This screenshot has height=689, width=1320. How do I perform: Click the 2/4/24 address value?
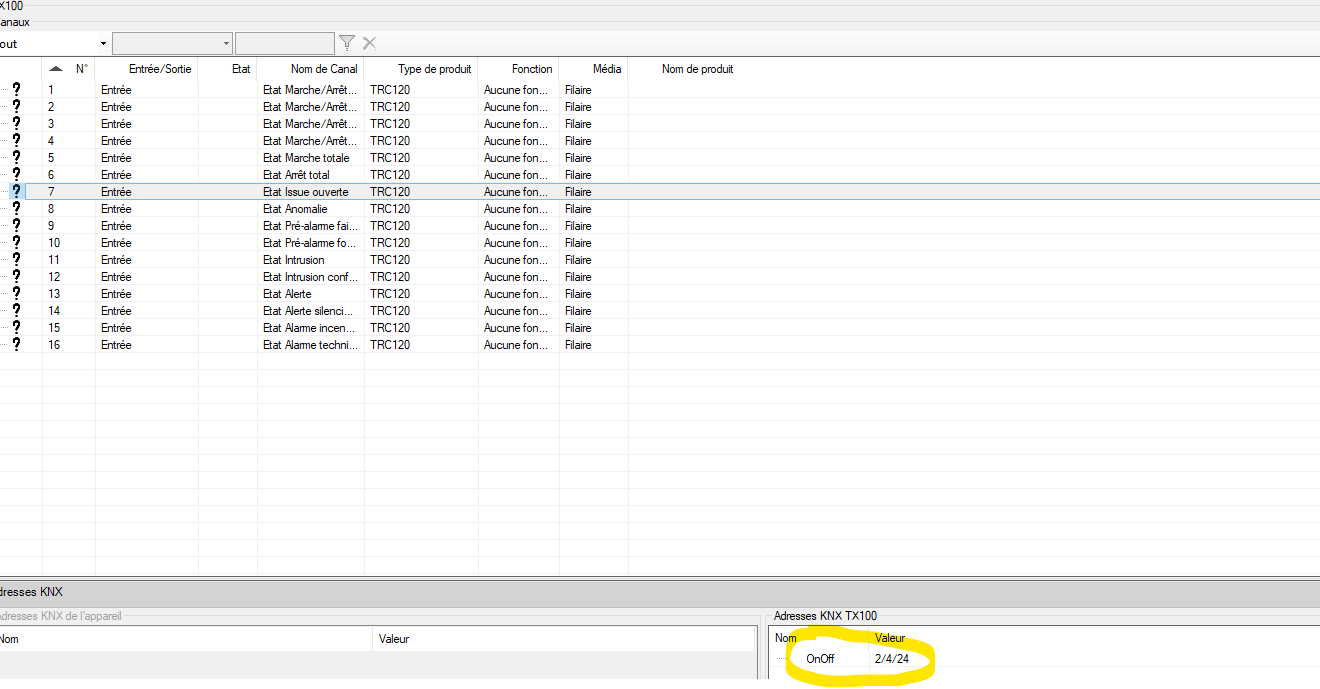(x=891, y=659)
